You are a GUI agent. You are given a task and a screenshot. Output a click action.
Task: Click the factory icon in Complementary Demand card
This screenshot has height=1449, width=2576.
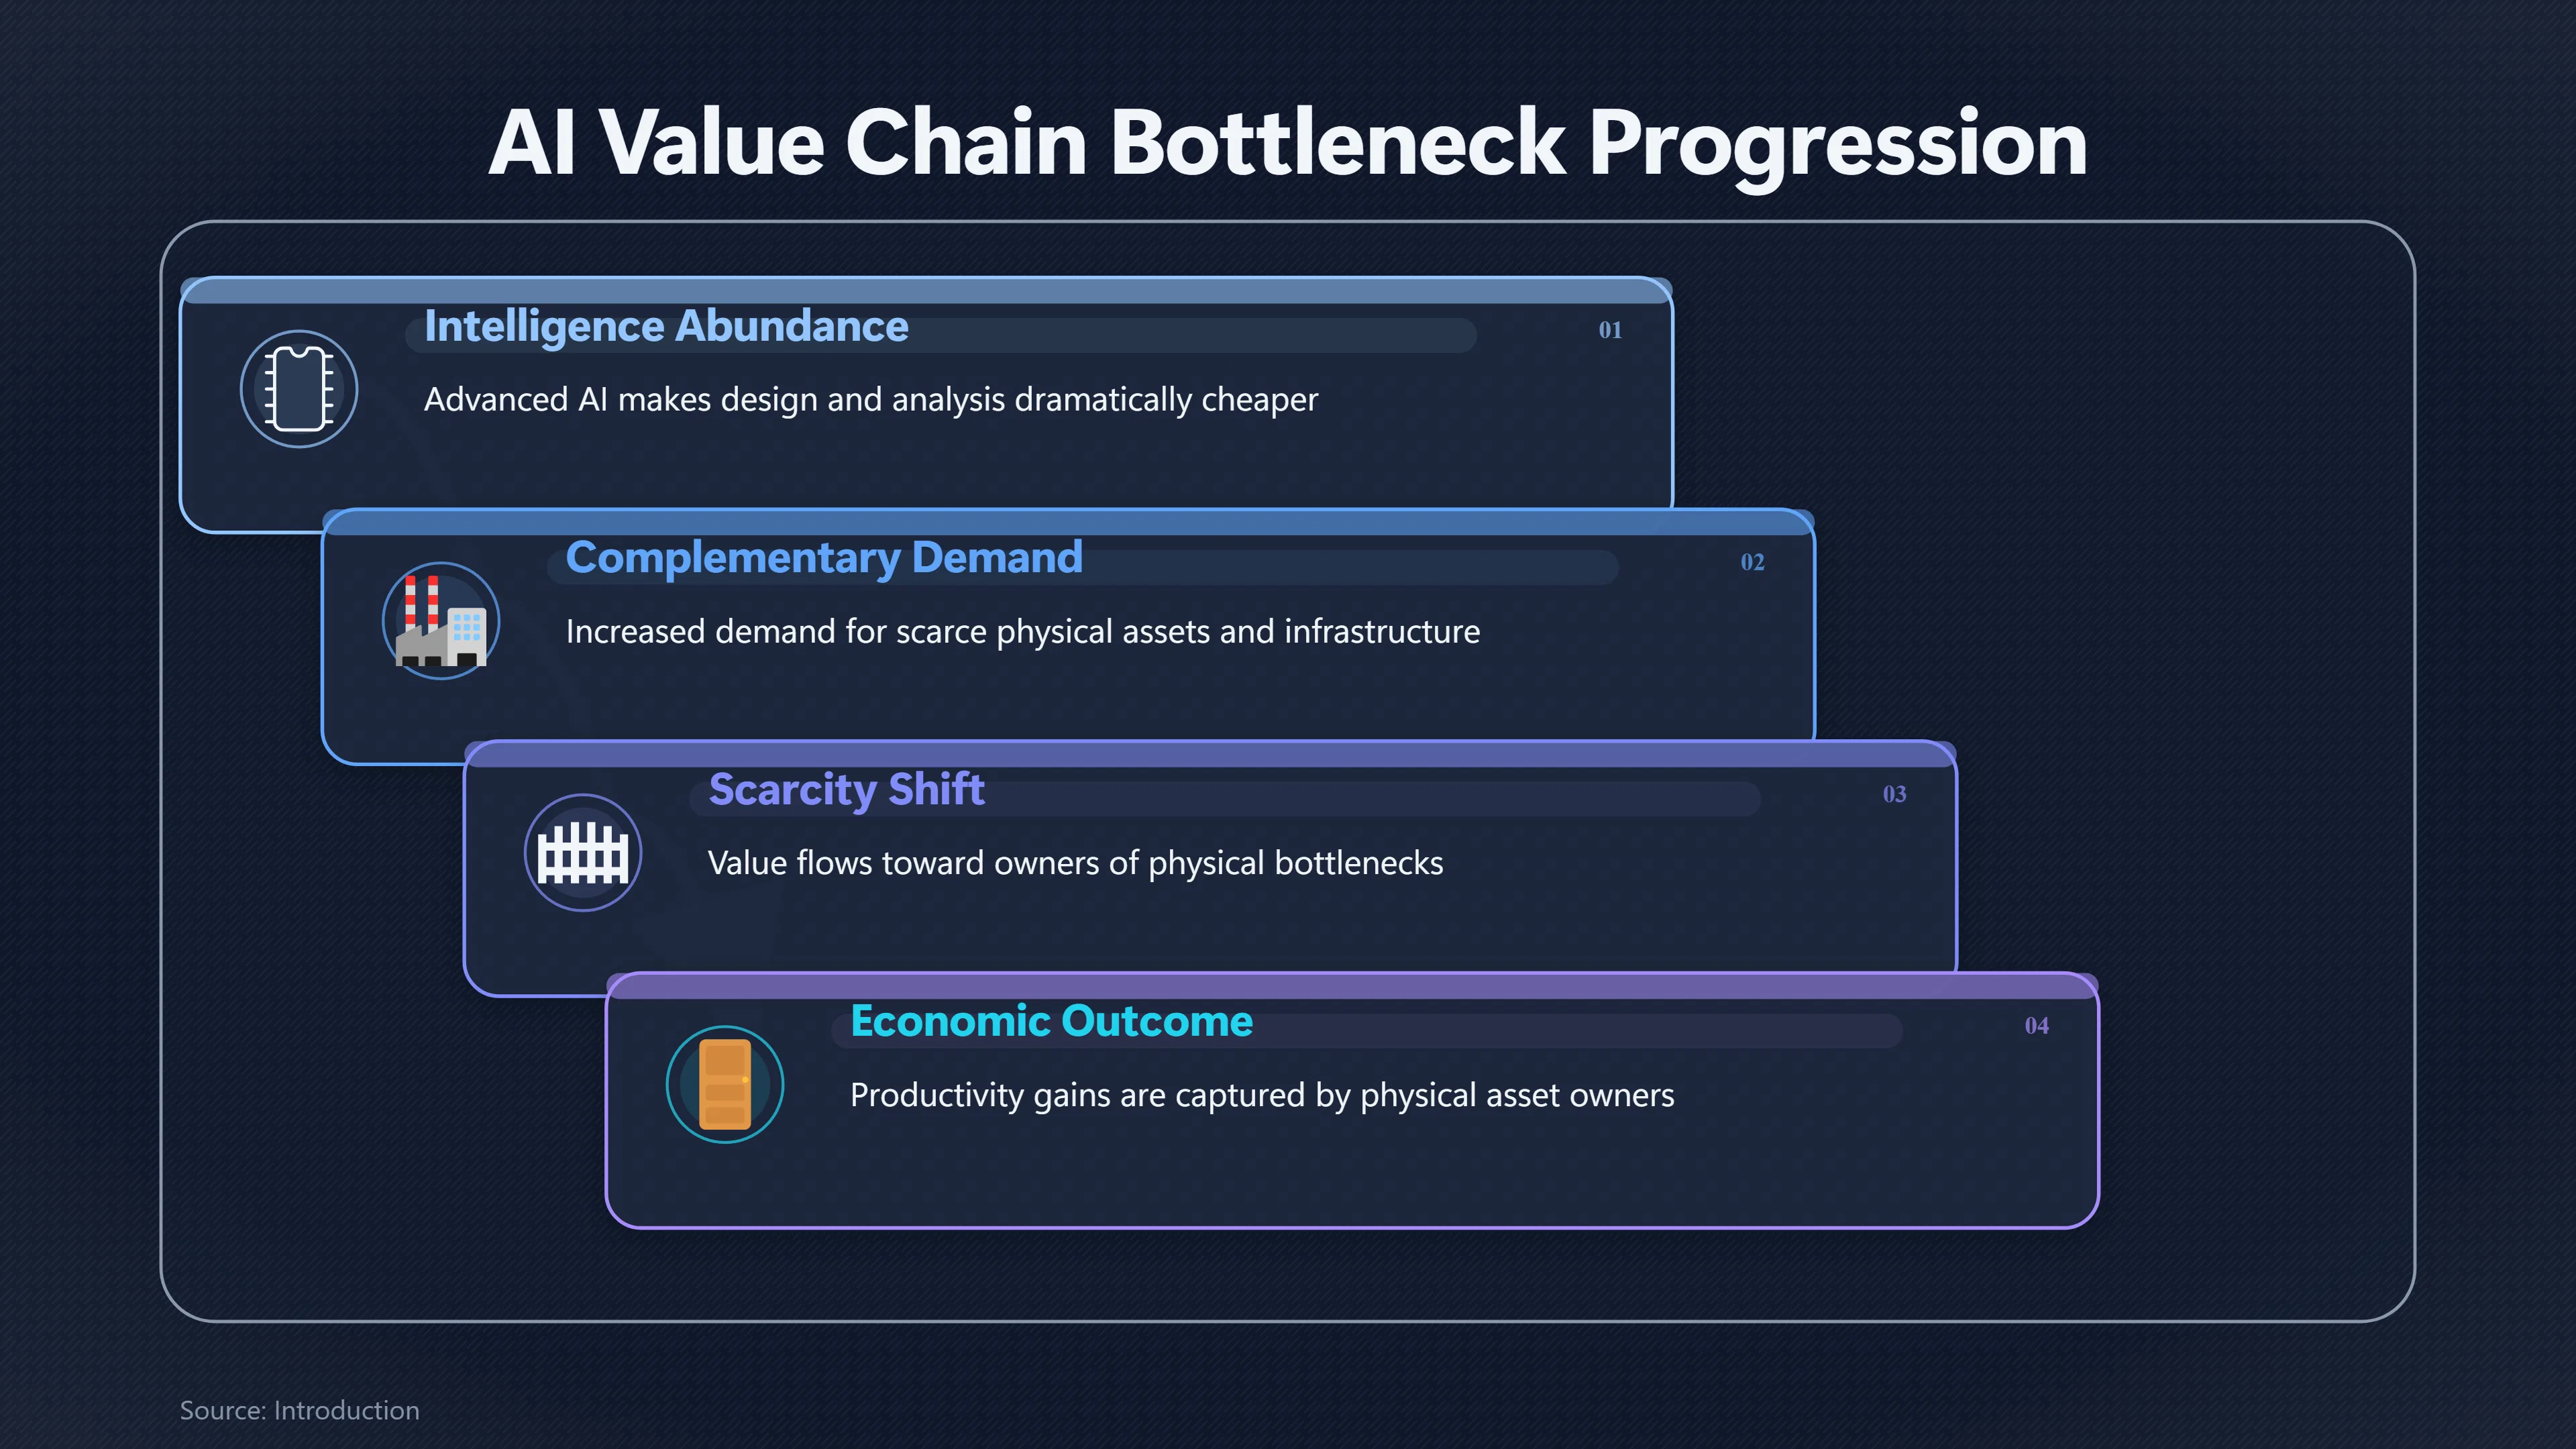click(x=441, y=621)
